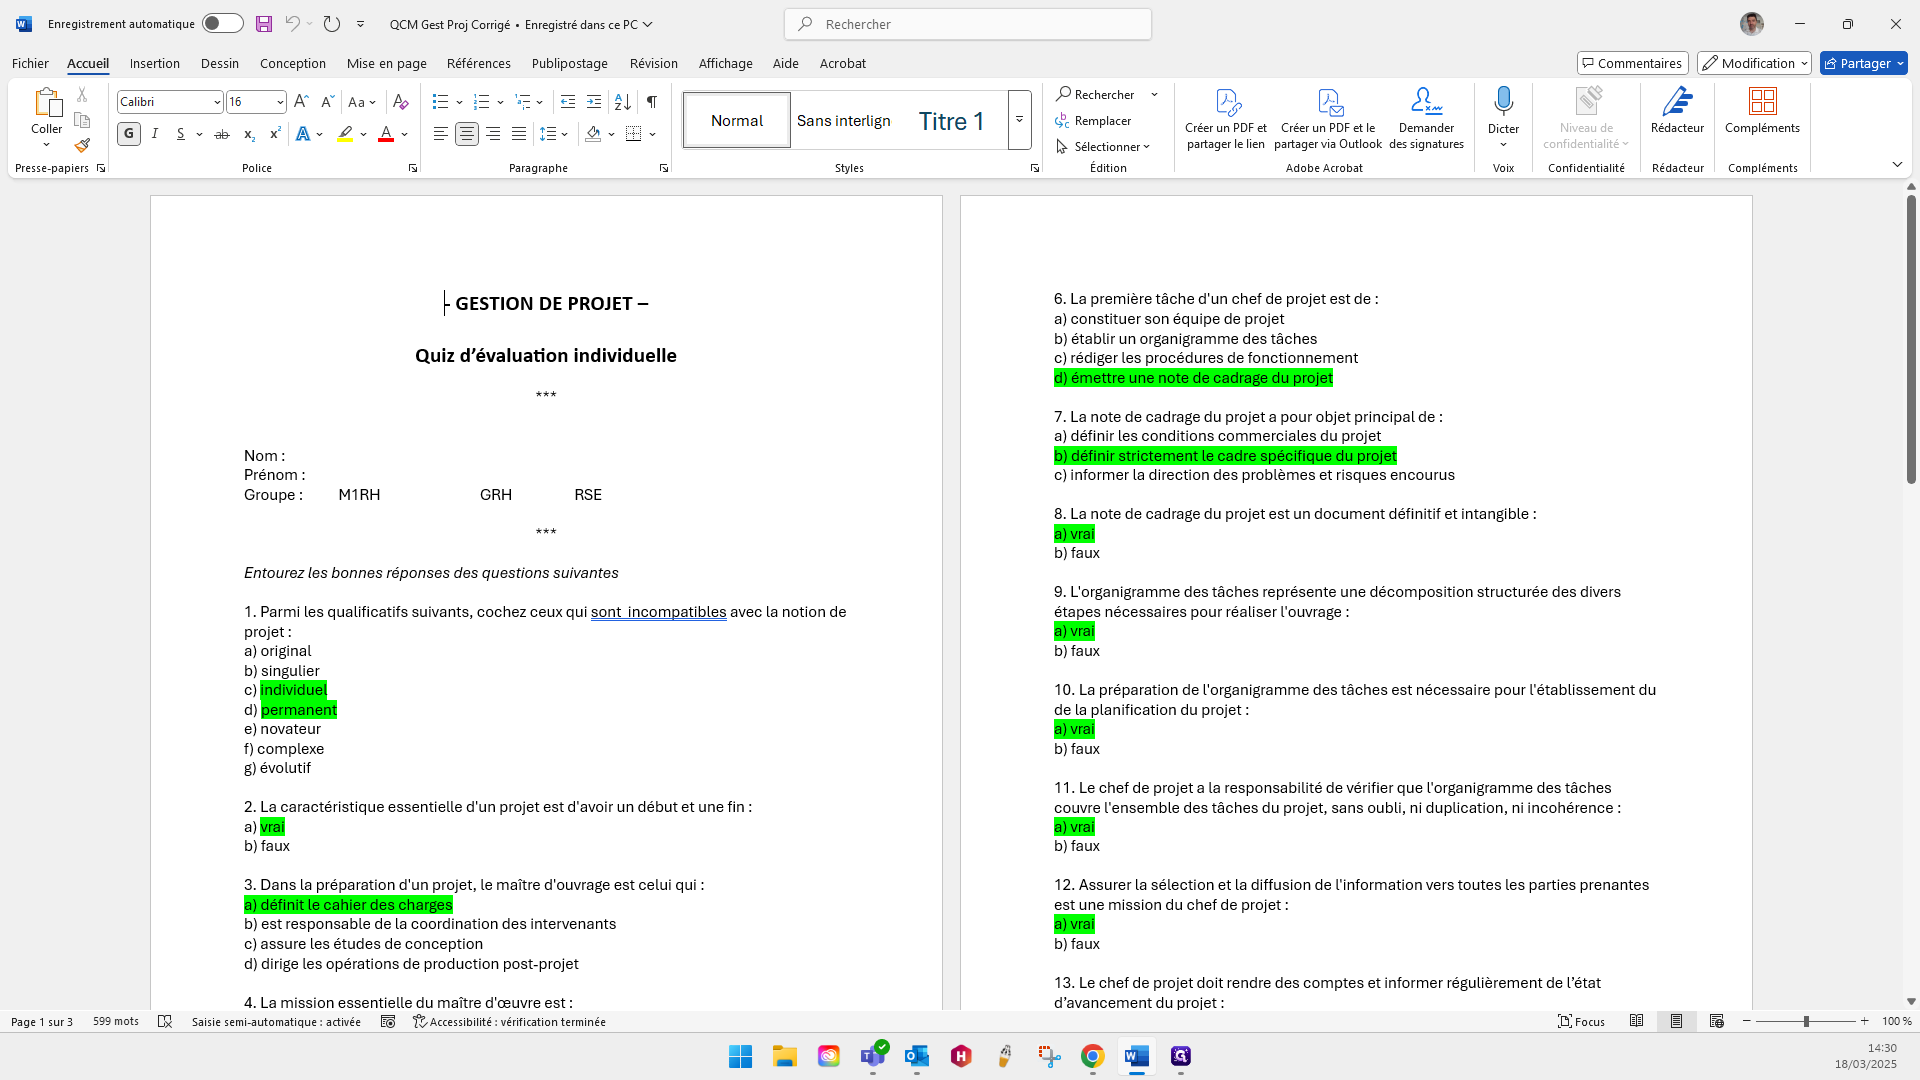Switch to the Mise en page tab
The width and height of the screenshot is (1920, 1080).
pyautogui.click(x=386, y=63)
